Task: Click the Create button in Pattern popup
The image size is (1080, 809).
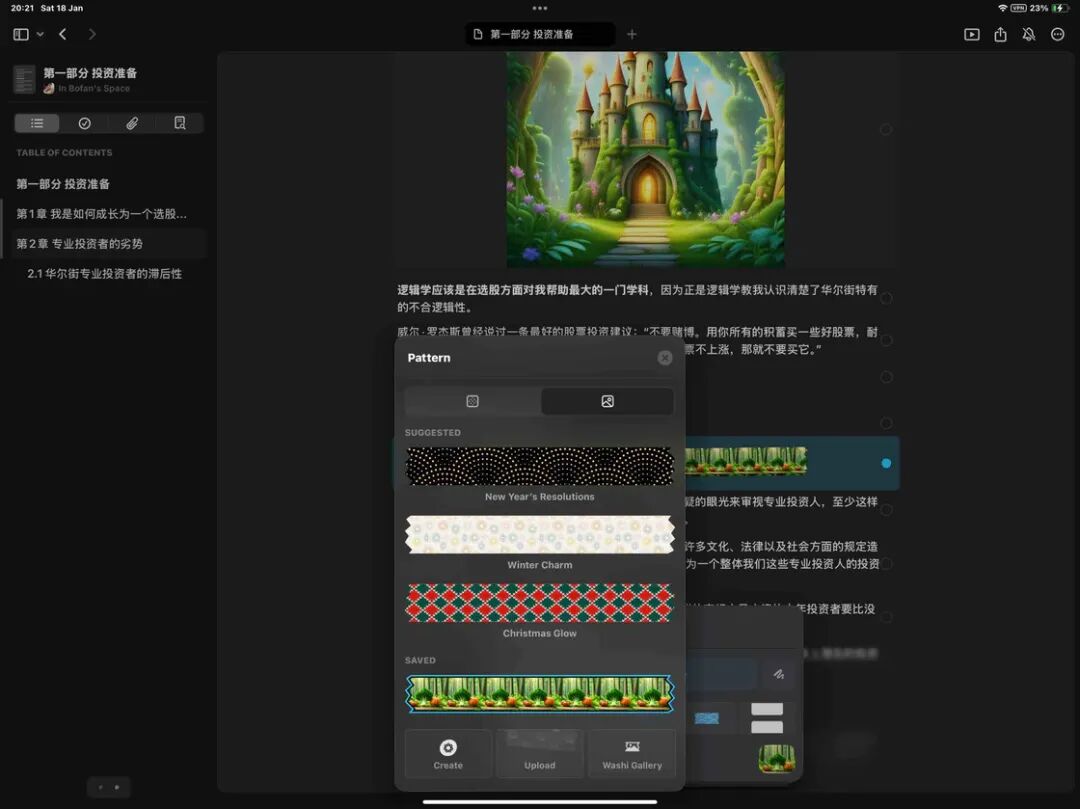Action: (448, 754)
